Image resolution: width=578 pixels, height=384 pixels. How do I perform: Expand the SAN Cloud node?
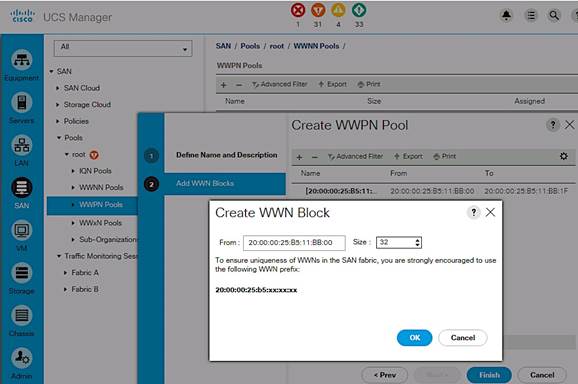click(58, 88)
